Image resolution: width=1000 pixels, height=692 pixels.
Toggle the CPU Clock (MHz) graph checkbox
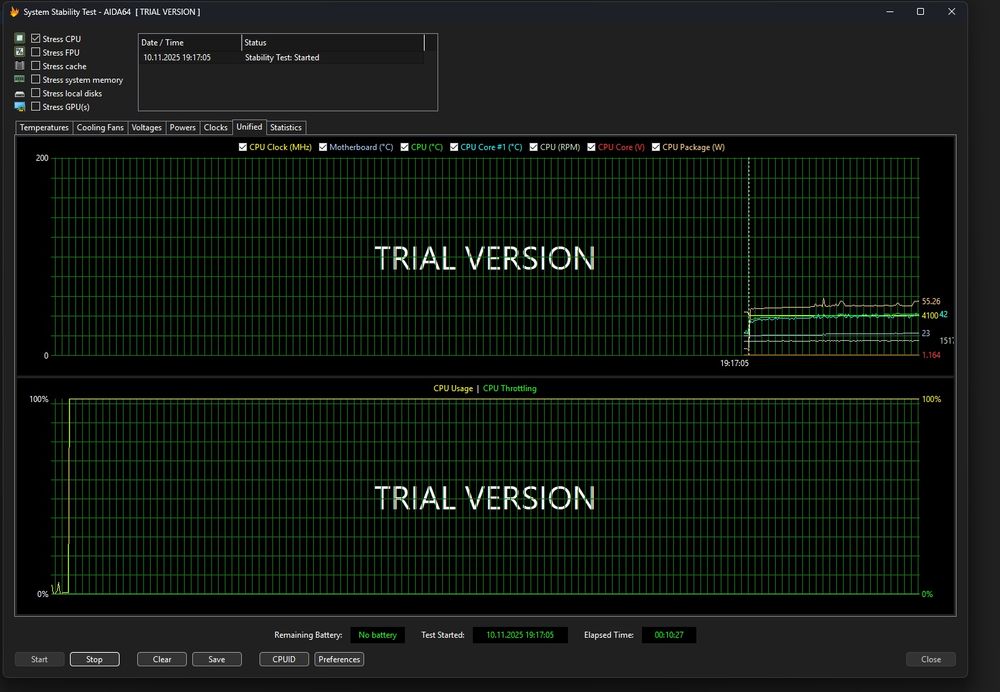243,147
